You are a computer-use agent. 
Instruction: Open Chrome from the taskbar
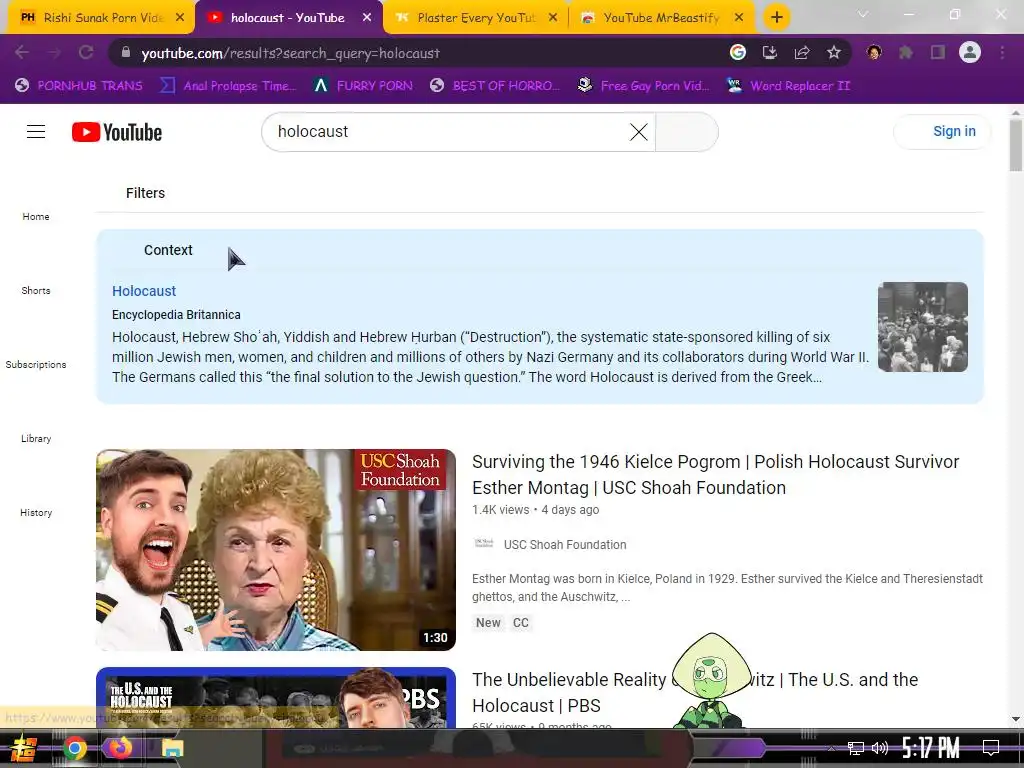coord(74,748)
